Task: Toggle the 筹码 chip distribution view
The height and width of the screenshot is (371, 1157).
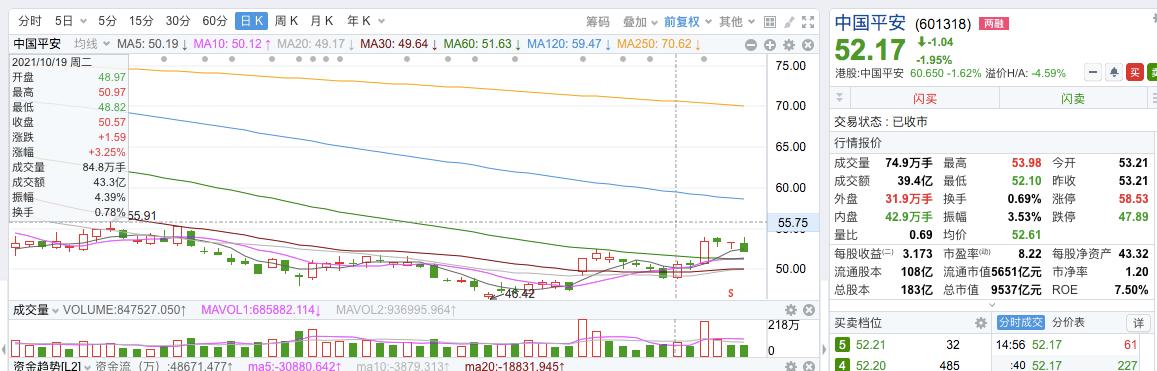Action: (598, 22)
